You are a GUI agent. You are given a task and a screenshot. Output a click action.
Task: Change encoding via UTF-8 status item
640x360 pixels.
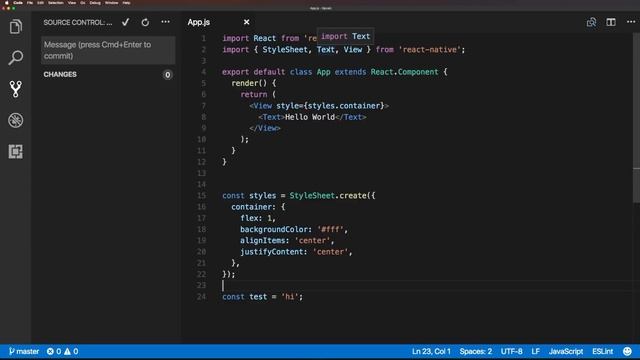(511, 351)
